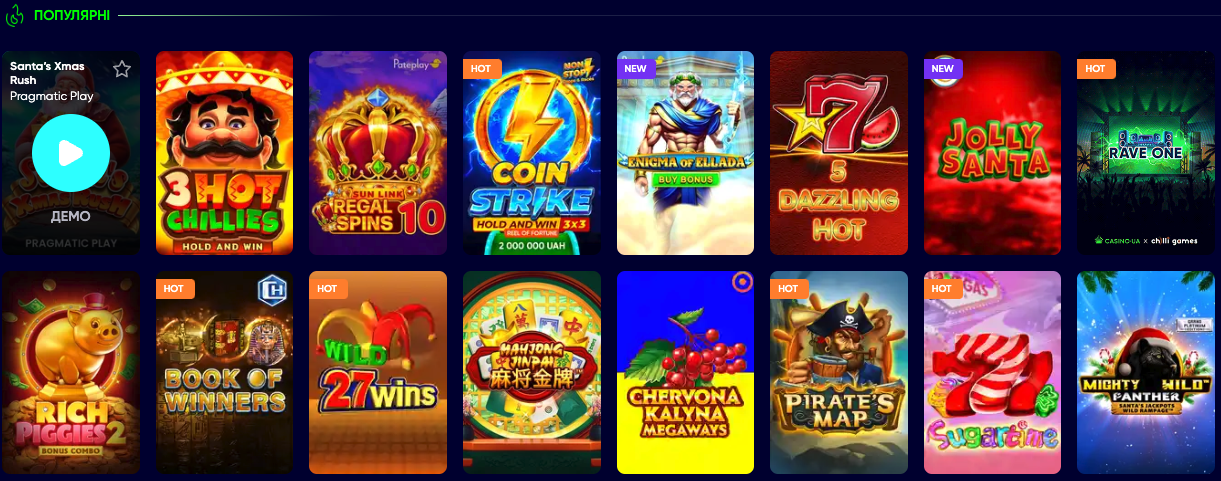
Task: Open the Sugartime game tile
Action: click(992, 372)
